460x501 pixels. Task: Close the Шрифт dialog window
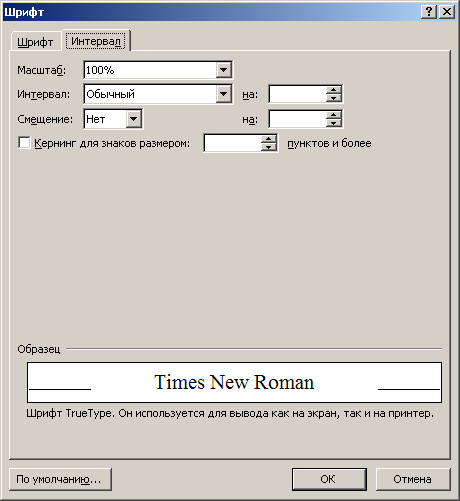pos(446,12)
